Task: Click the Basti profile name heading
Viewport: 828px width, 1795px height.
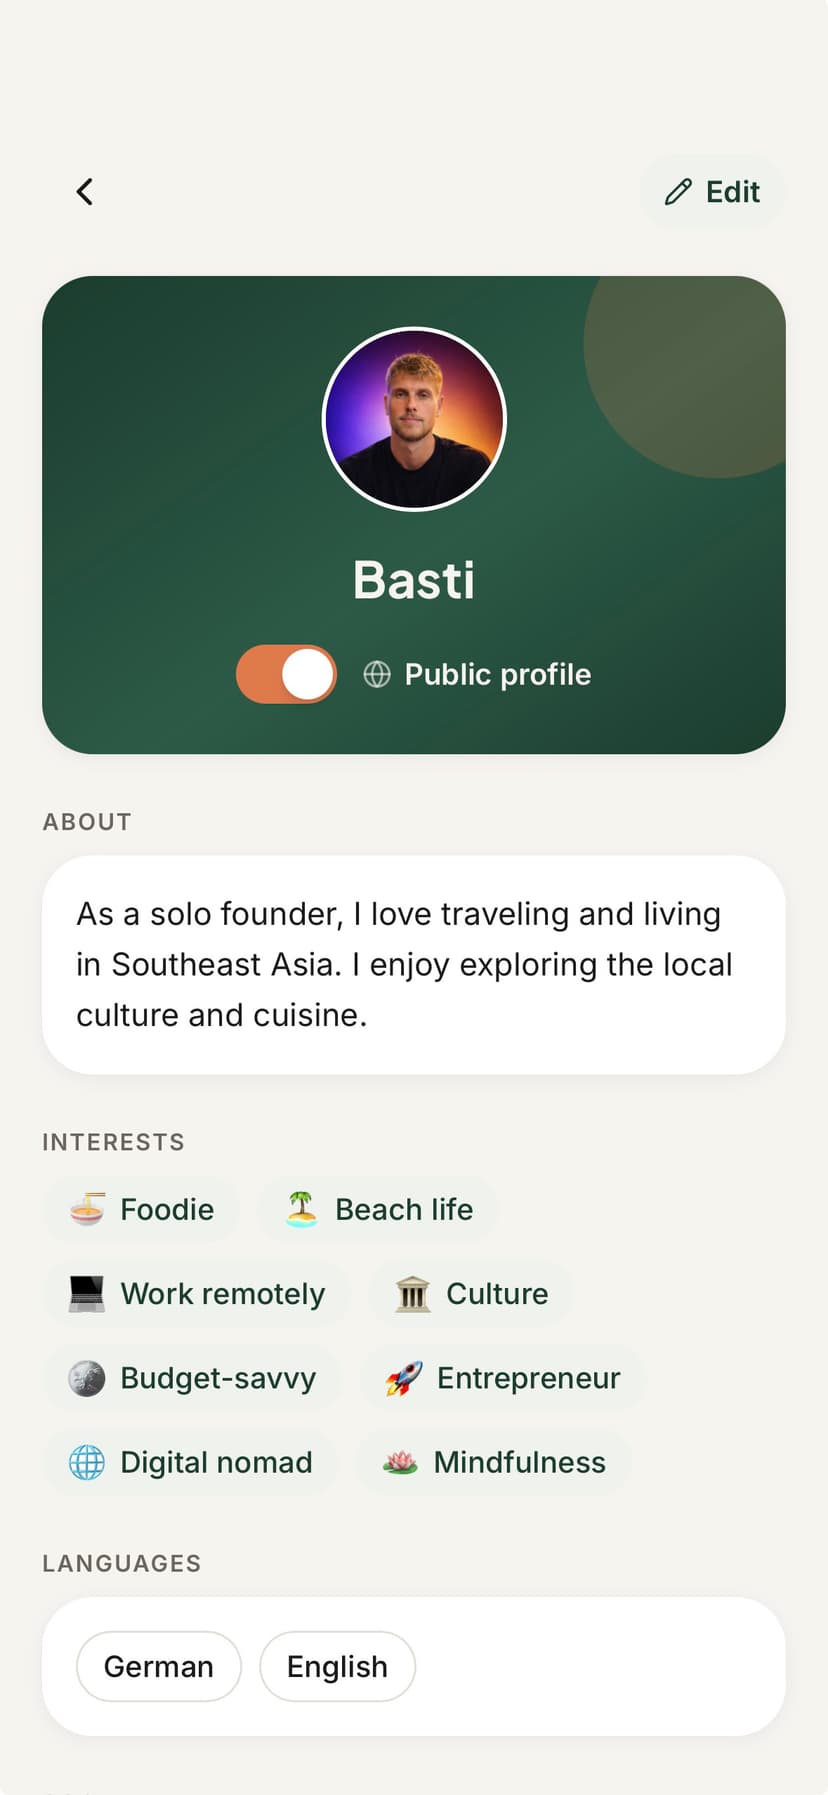Action: tap(414, 580)
